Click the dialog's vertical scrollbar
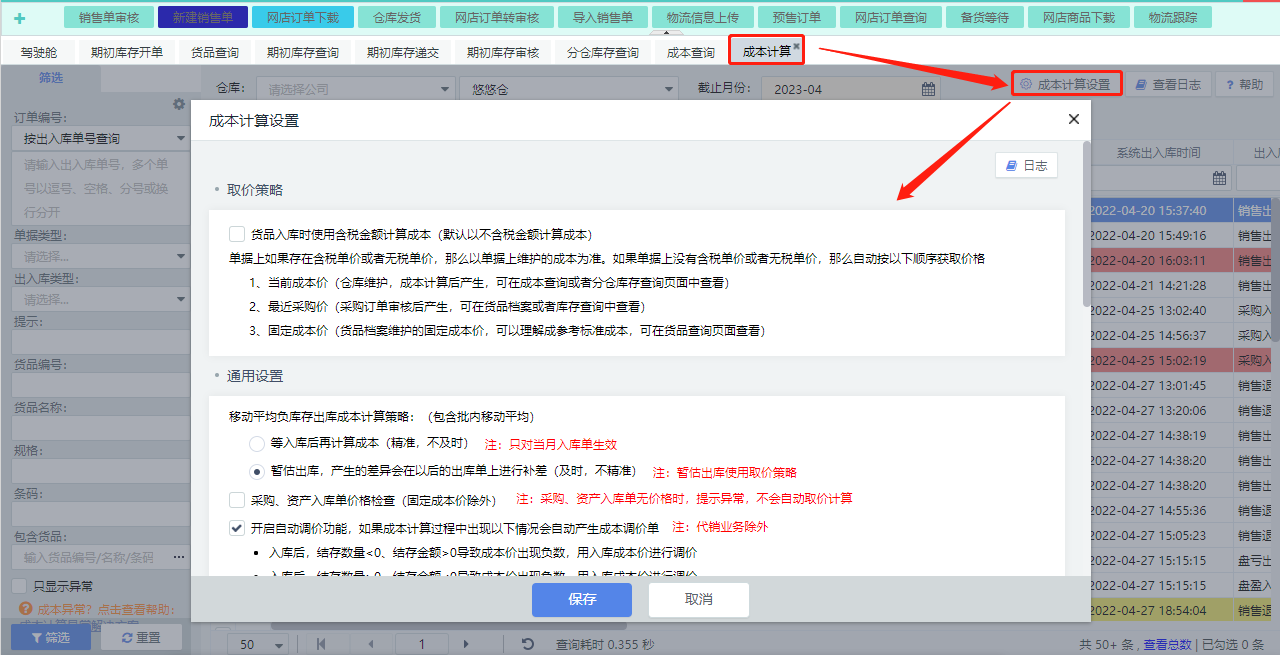The image size is (1280, 655). pos(1087,223)
